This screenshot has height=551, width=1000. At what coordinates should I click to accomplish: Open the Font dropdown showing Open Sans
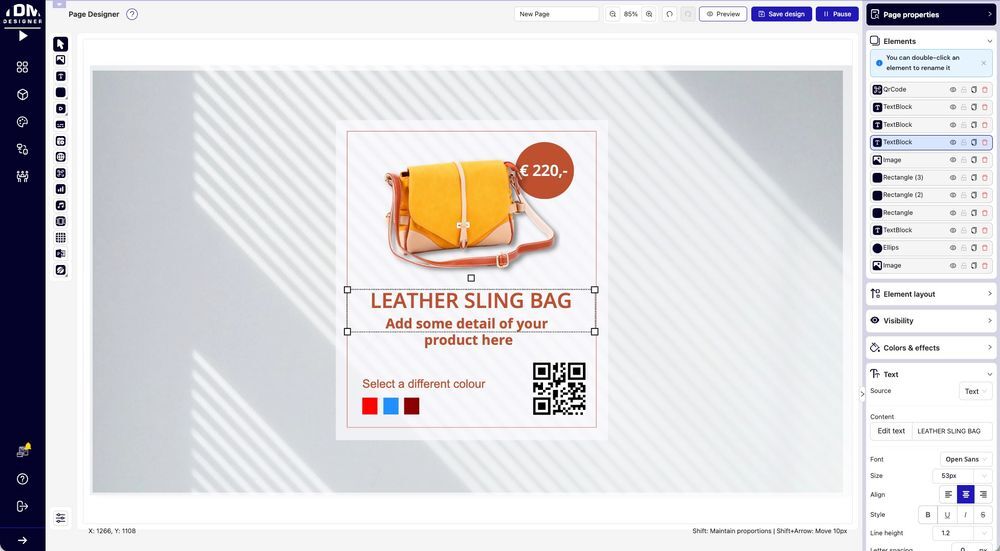point(966,459)
